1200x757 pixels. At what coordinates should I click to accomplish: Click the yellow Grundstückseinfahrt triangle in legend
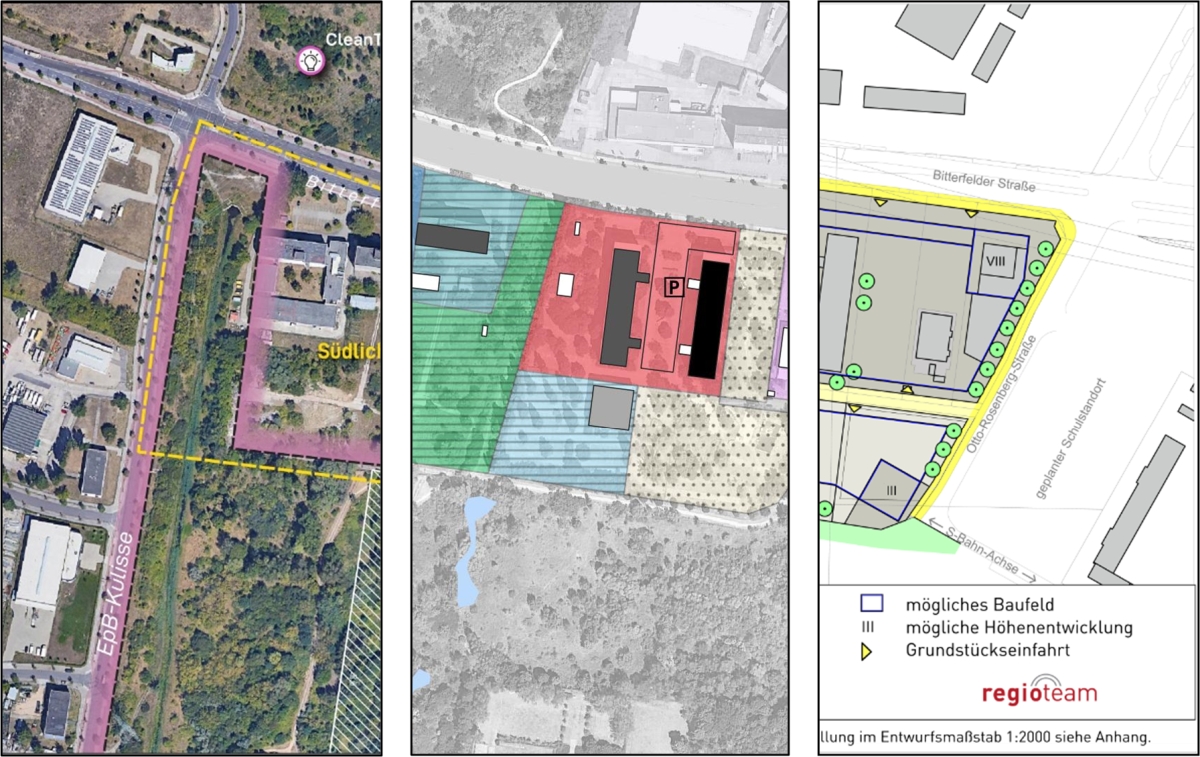pyautogui.click(x=867, y=652)
